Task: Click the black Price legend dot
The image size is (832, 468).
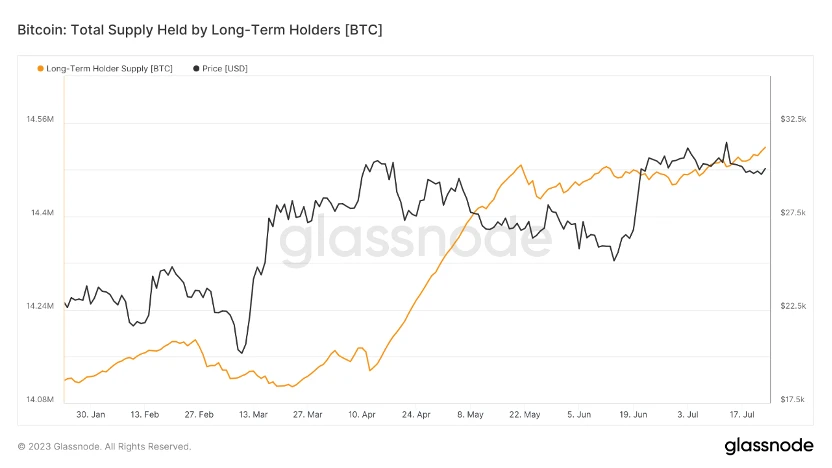Action: pyautogui.click(x=195, y=68)
